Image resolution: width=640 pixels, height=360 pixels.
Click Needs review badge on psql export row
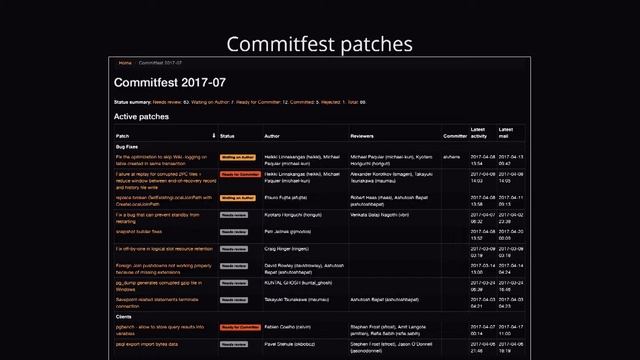click(x=234, y=344)
